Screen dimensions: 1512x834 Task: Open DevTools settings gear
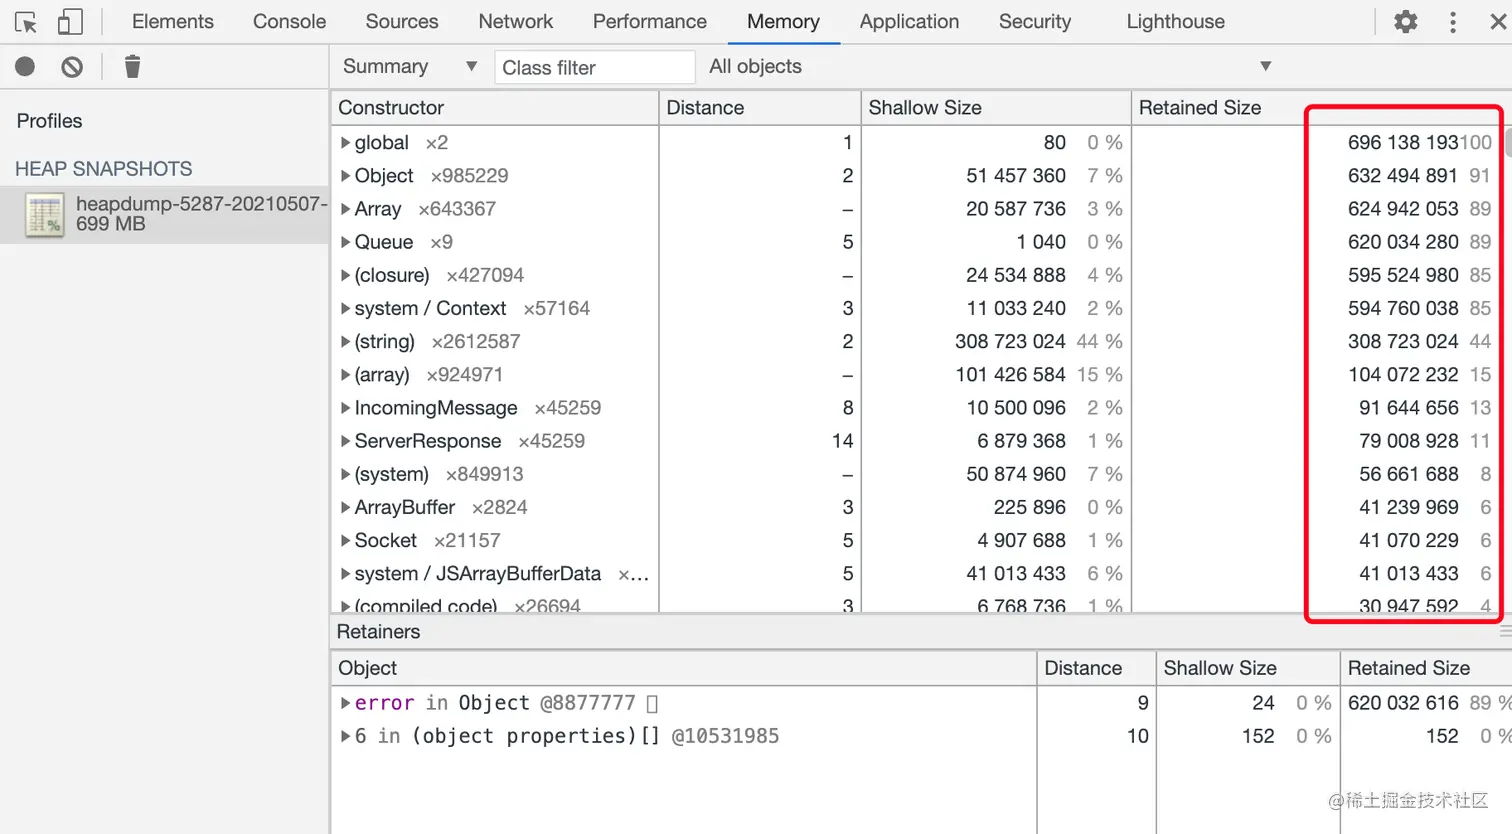coord(1406,21)
